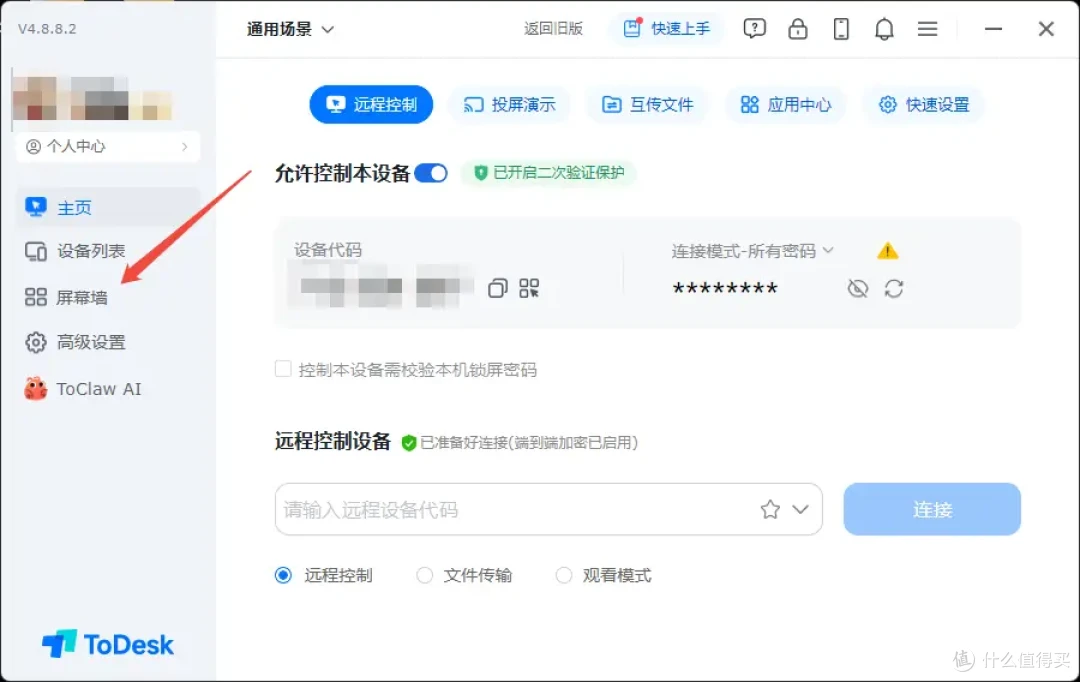Screen dimensions: 1080x682
Task: Close the ToDesk window
Action: [x=1046, y=29]
